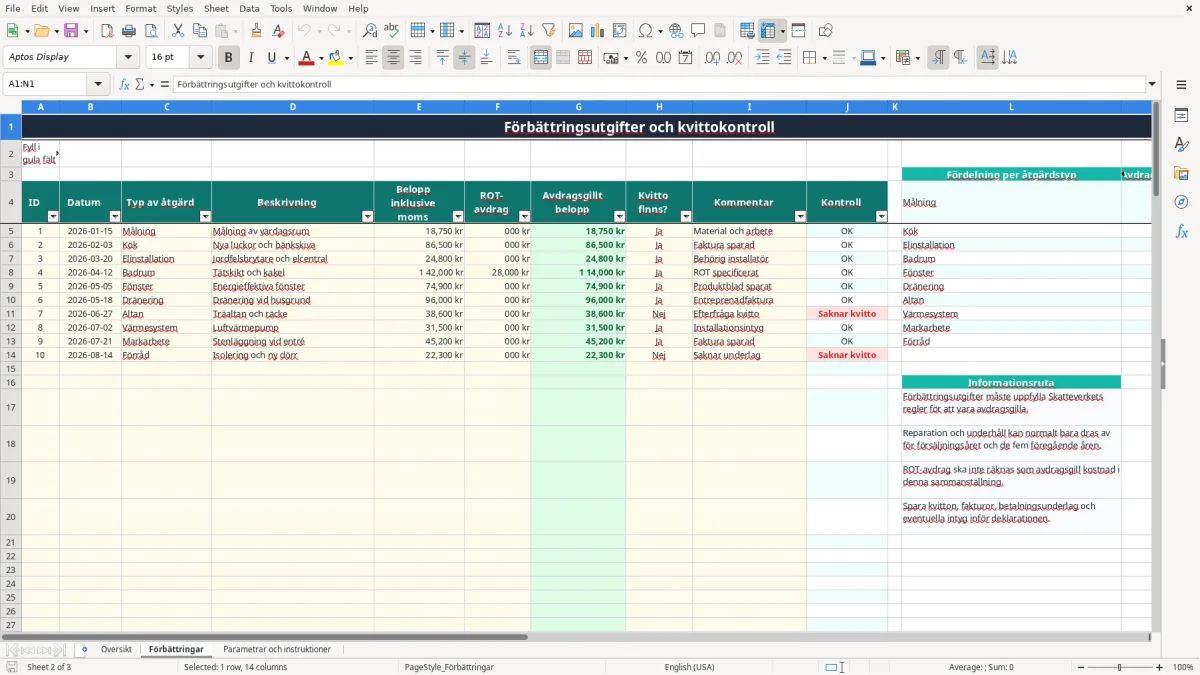Expand the Name Box dropdown

tap(98, 84)
